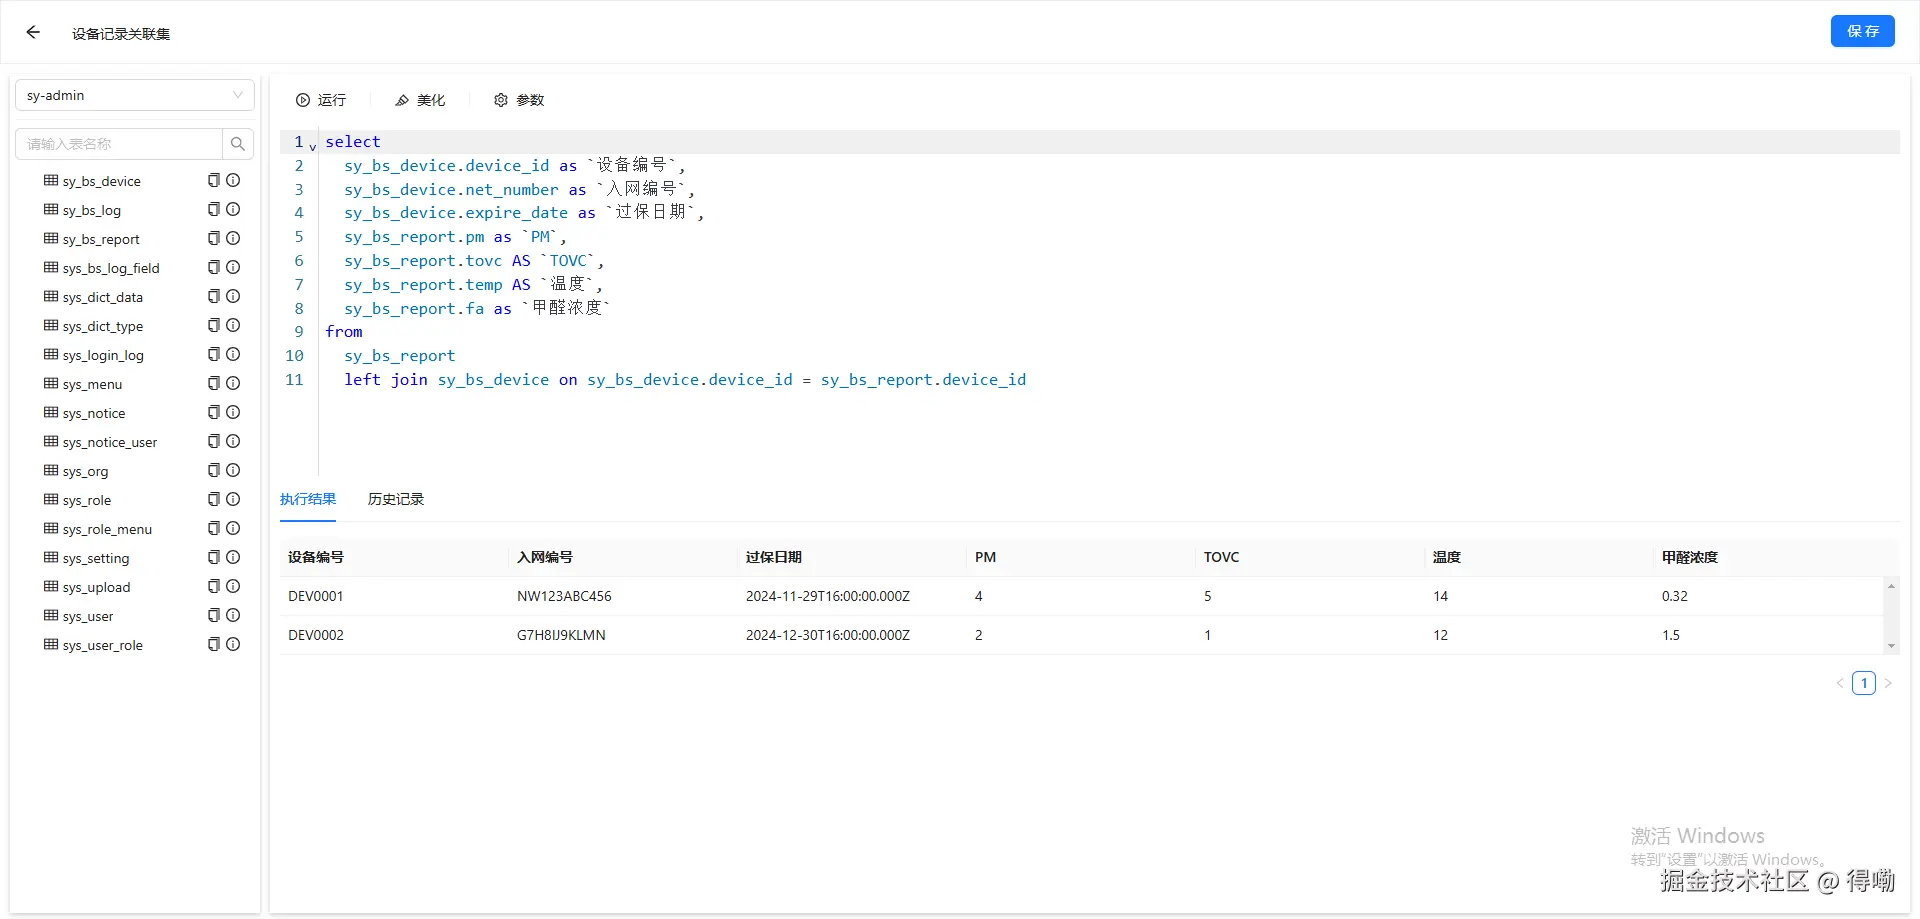Image resolution: width=1920 pixels, height=919 pixels.
Task: Open the info icon next to sys_menu
Action: point(233,383)
